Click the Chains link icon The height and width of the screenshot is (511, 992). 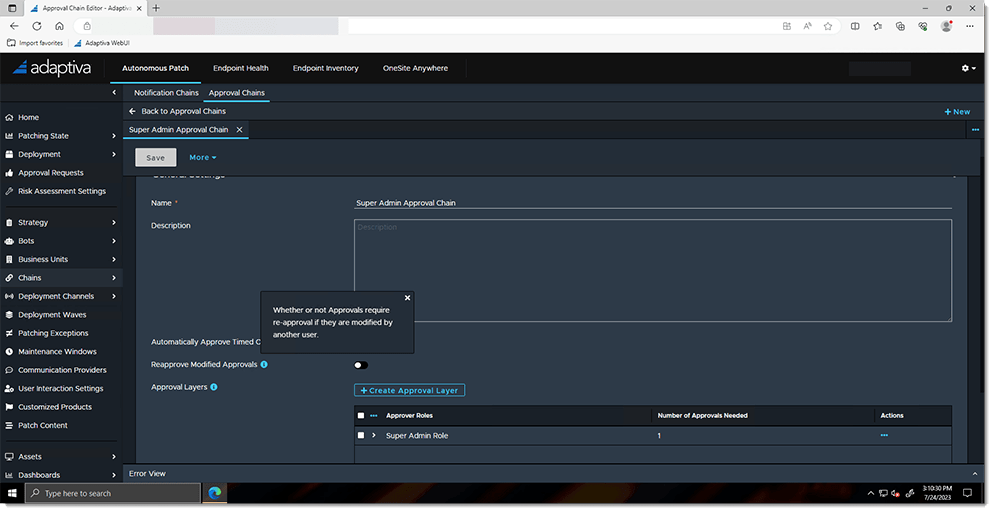coord(9,278)
